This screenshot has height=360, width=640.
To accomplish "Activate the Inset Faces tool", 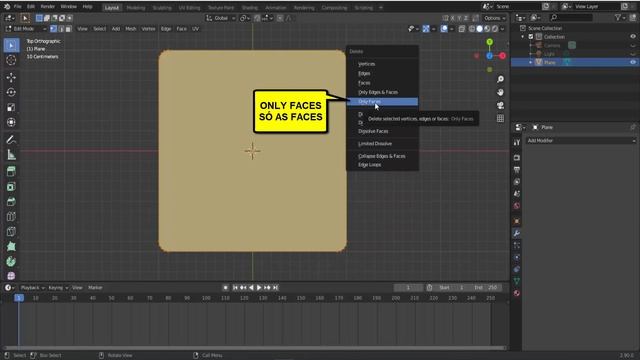I will (x=11, y=187).
